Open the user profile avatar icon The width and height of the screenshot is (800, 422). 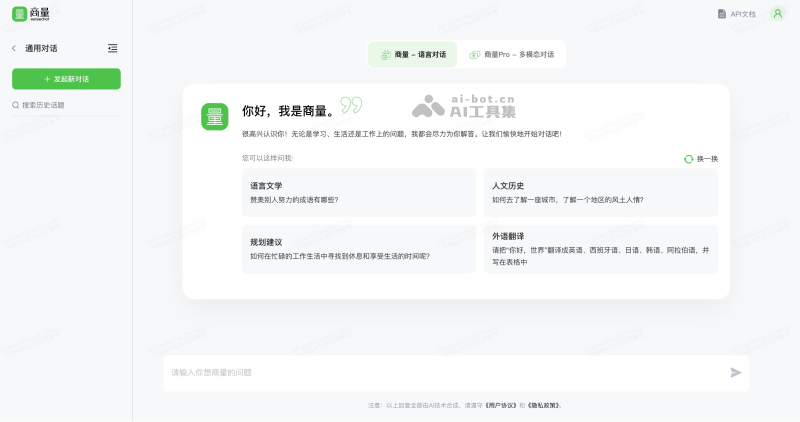[x=778, y=13]
